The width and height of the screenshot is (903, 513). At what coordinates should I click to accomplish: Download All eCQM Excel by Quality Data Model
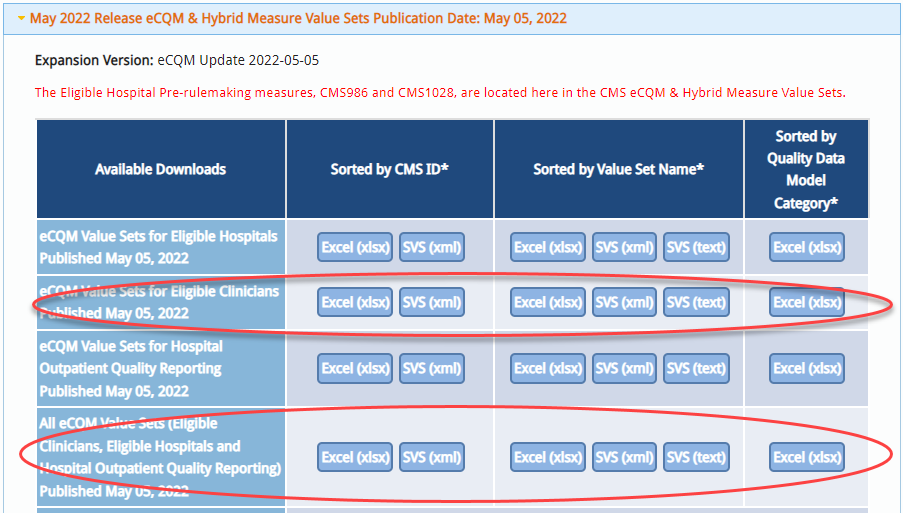click(807, 457)
